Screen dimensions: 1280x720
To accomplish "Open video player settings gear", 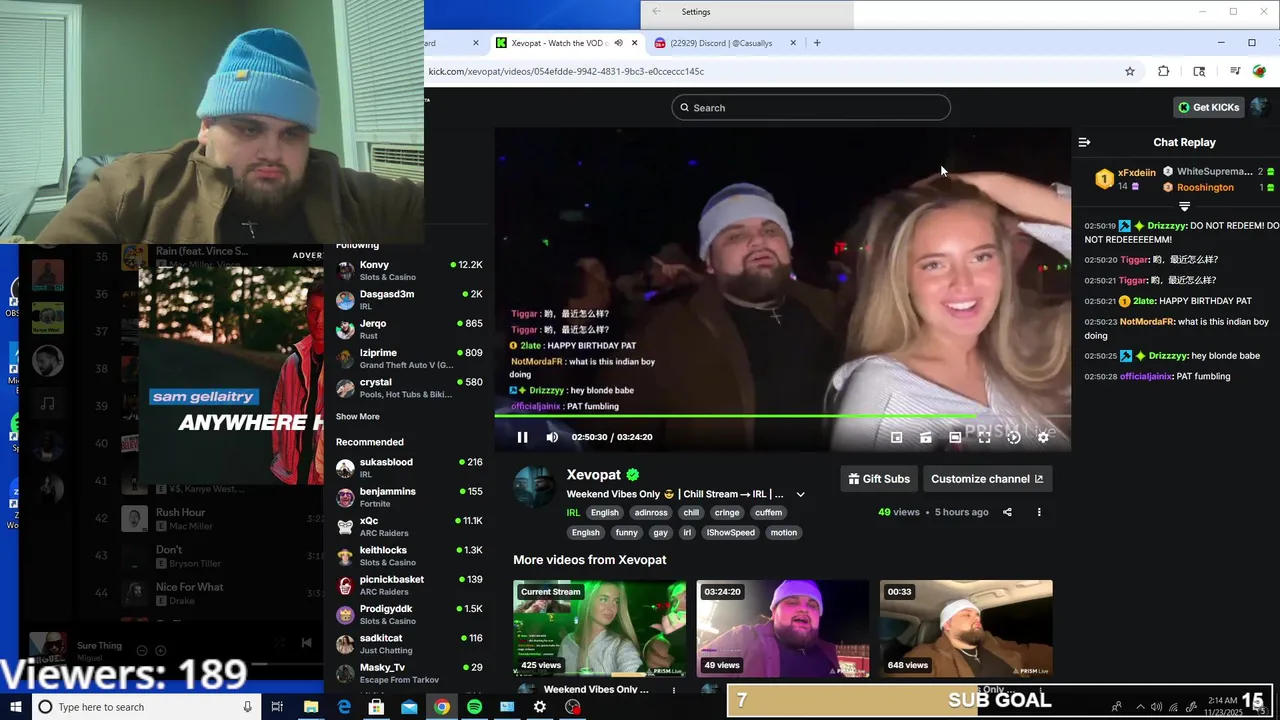I will point(1043,437).
